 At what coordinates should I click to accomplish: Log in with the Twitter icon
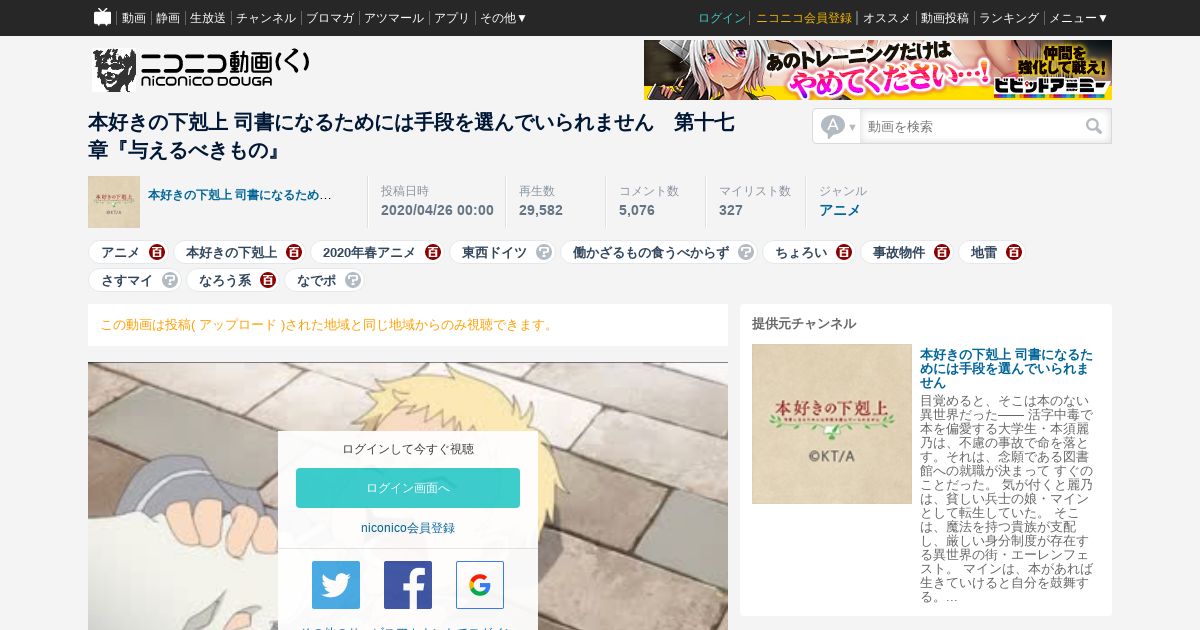336,585
